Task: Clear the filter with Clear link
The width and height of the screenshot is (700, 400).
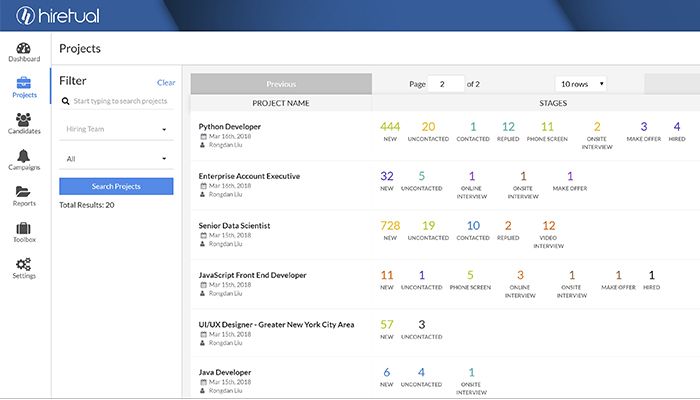Action: 166,82
